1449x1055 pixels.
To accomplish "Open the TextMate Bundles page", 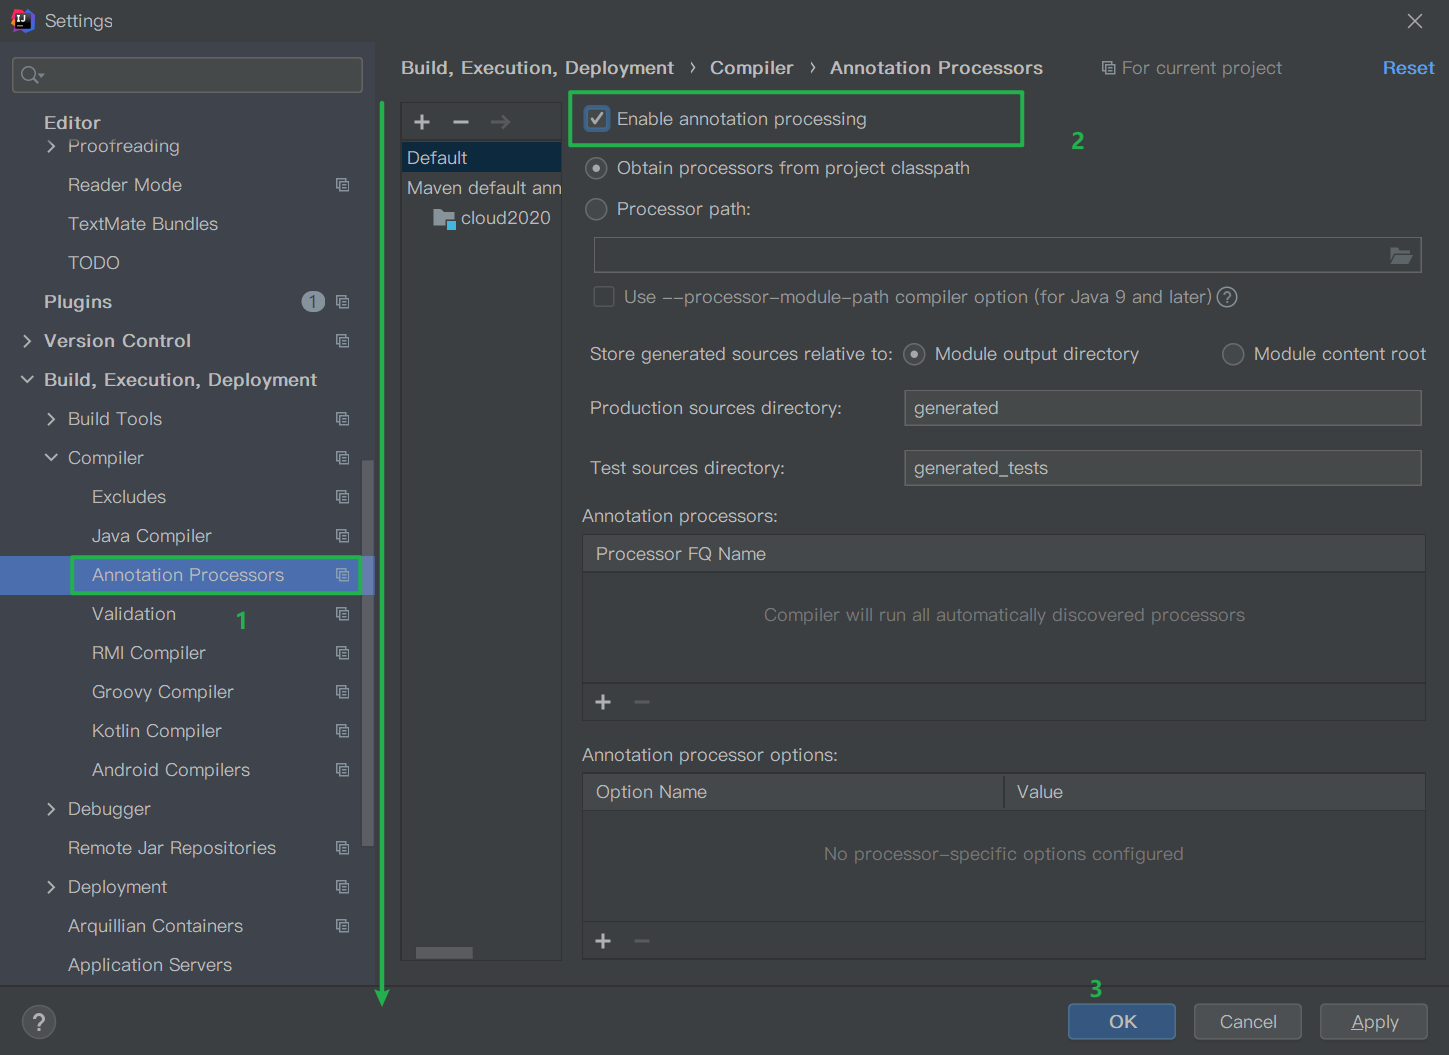I will [x=143, y=224].
